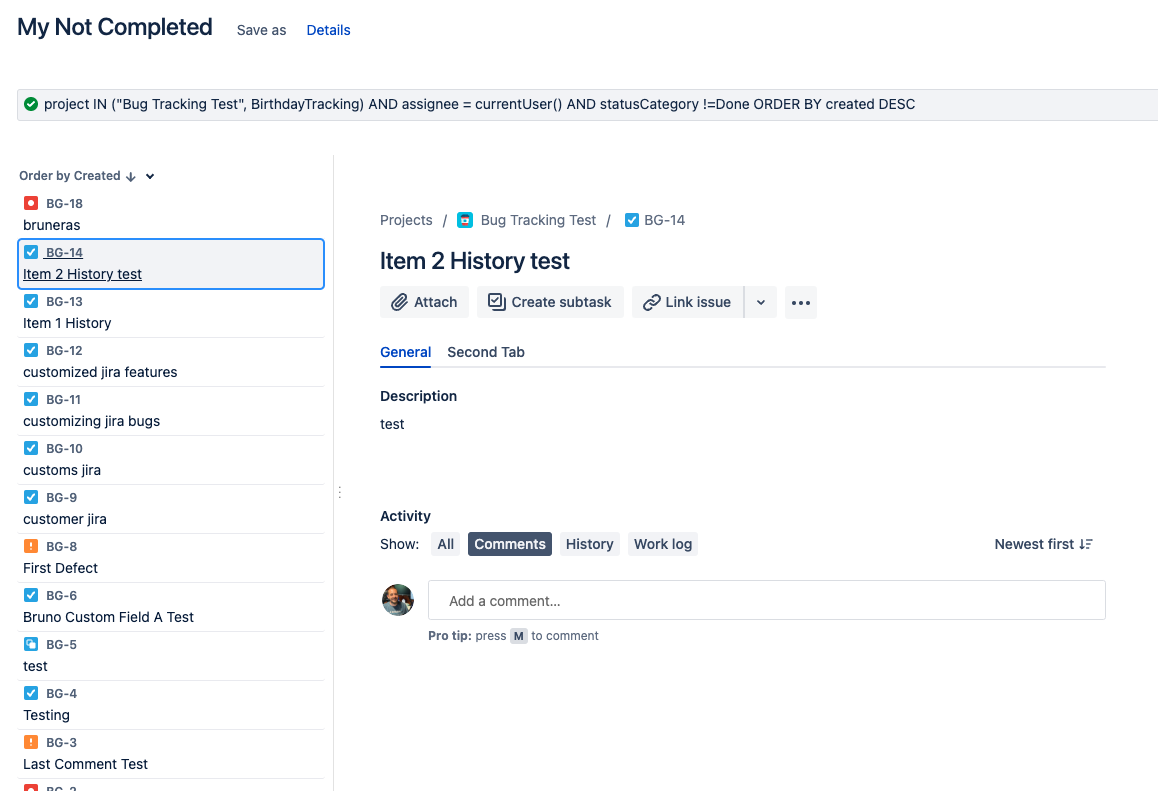Select the General tab
Screen dimensions: 1158x791
pyautogui.click(x=405, y=352)
